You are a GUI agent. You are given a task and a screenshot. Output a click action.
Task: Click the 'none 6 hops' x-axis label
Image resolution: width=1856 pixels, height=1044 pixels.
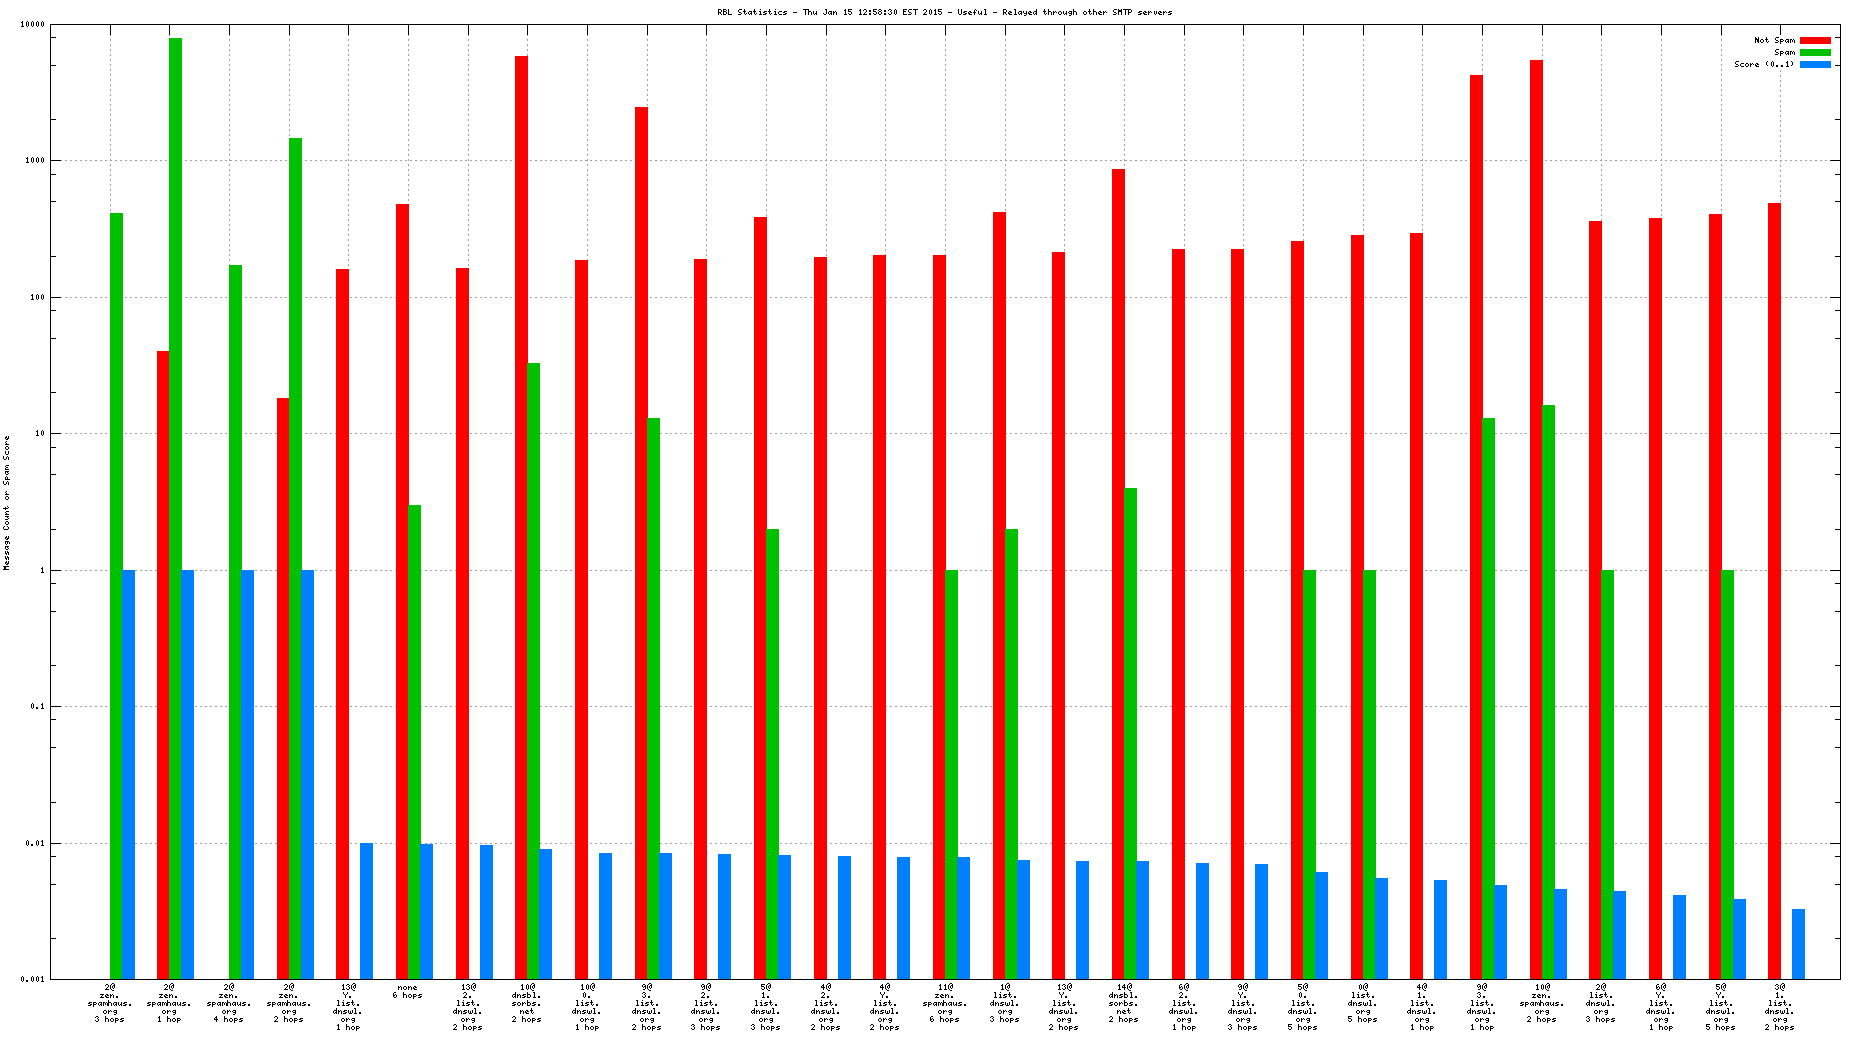tap(407, 991)
